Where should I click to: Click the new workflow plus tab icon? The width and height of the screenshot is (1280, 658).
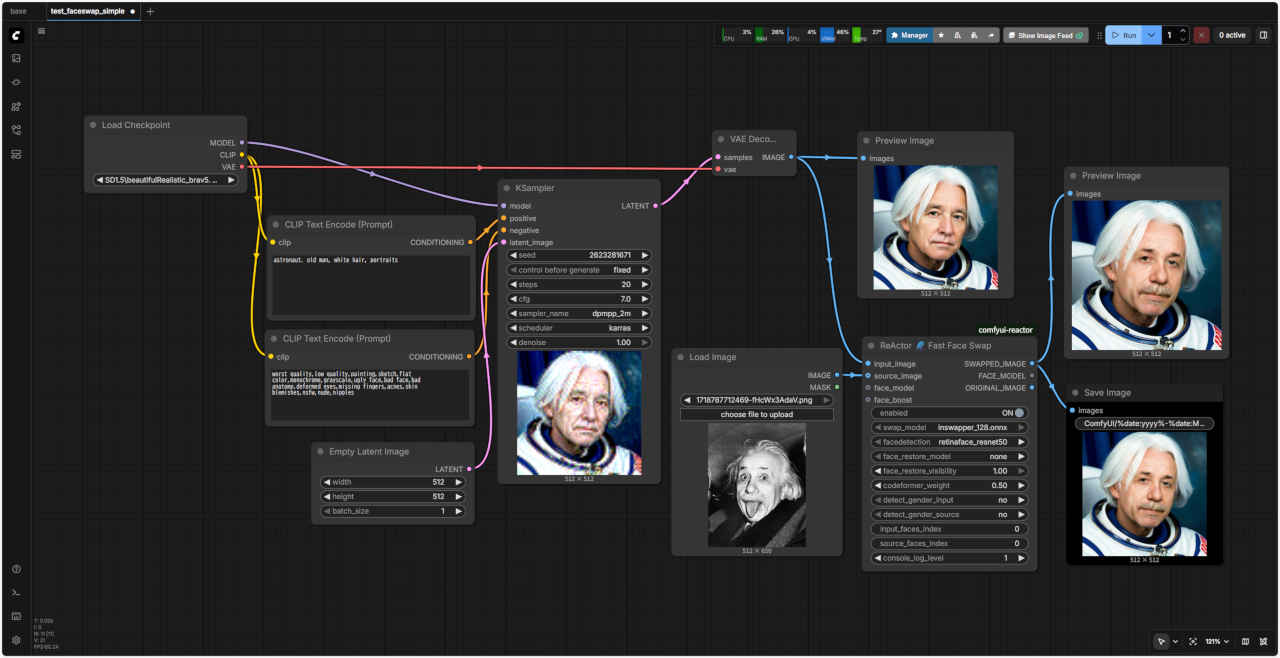click(x=150, y=12)
